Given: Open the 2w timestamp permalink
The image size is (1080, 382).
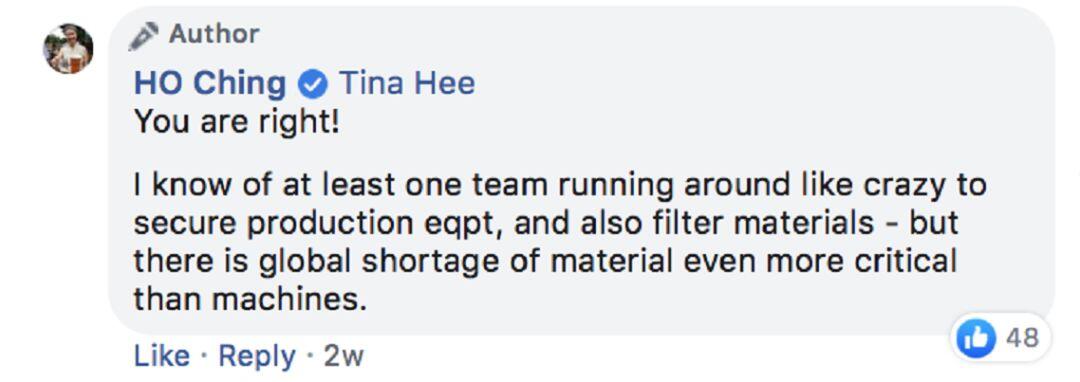Looking at the screenshot, I should tap(343, 357).
